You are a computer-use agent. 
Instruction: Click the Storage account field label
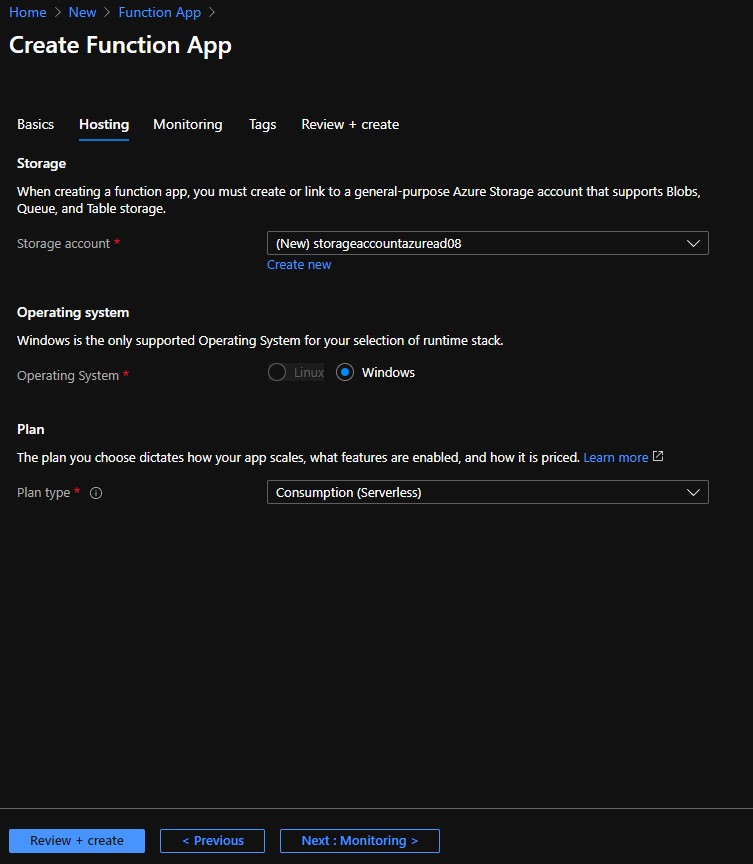coord(63,244)
